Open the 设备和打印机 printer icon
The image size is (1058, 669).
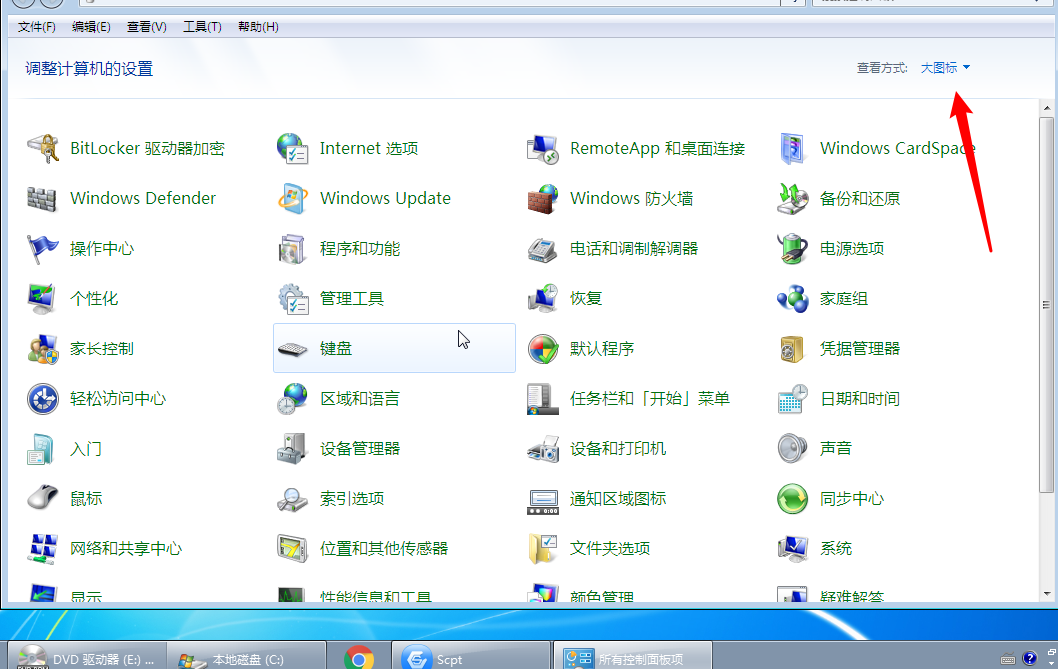click(x=543, y=449)
